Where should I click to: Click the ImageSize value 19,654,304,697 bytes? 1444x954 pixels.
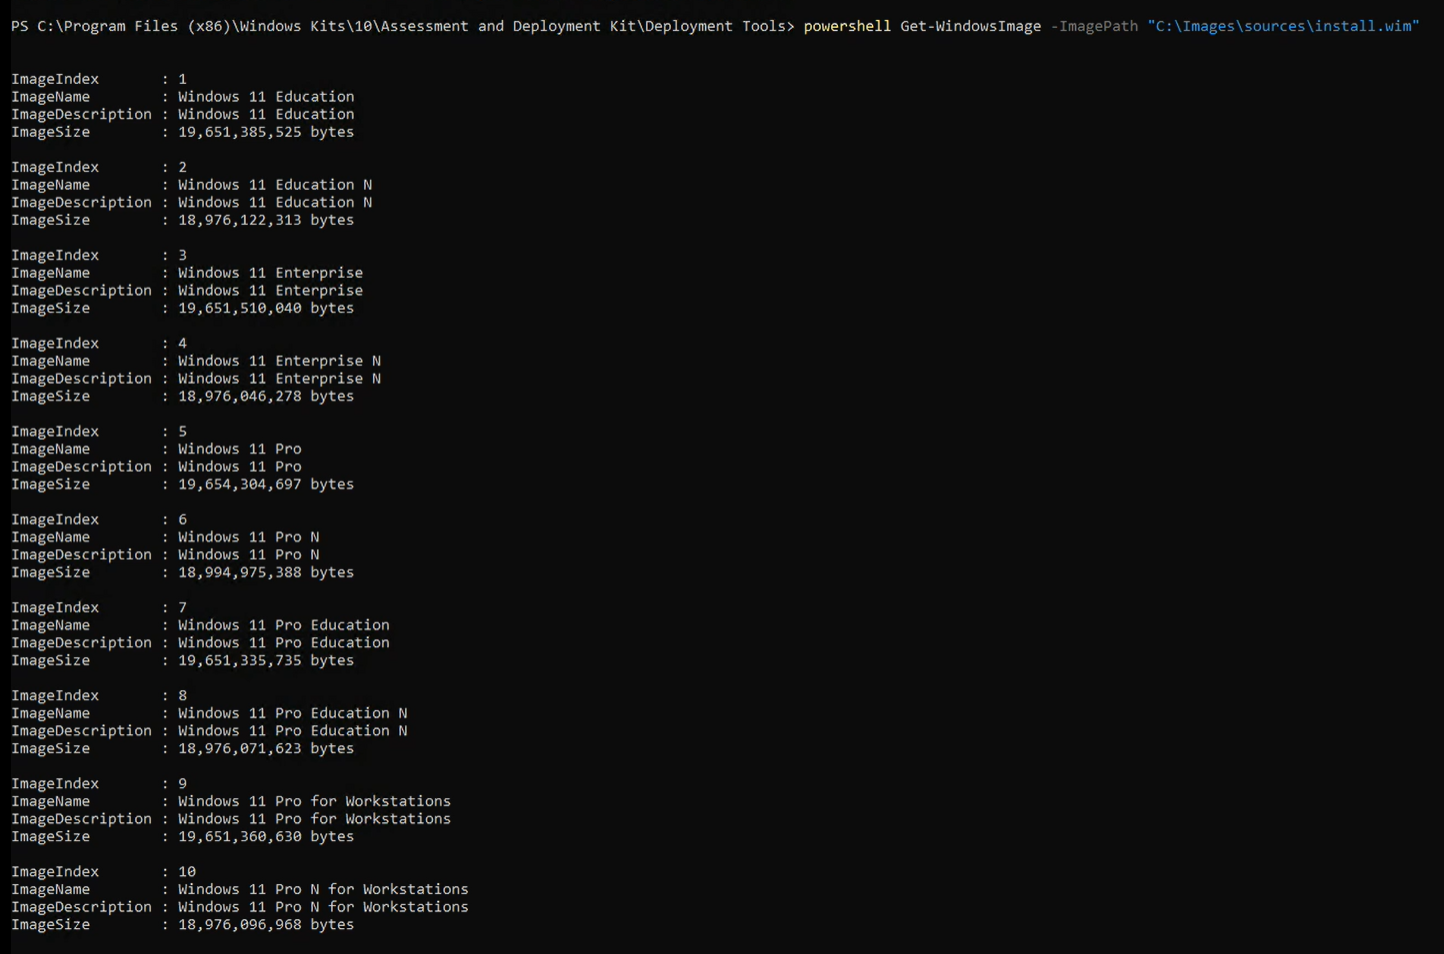(265, 485)
